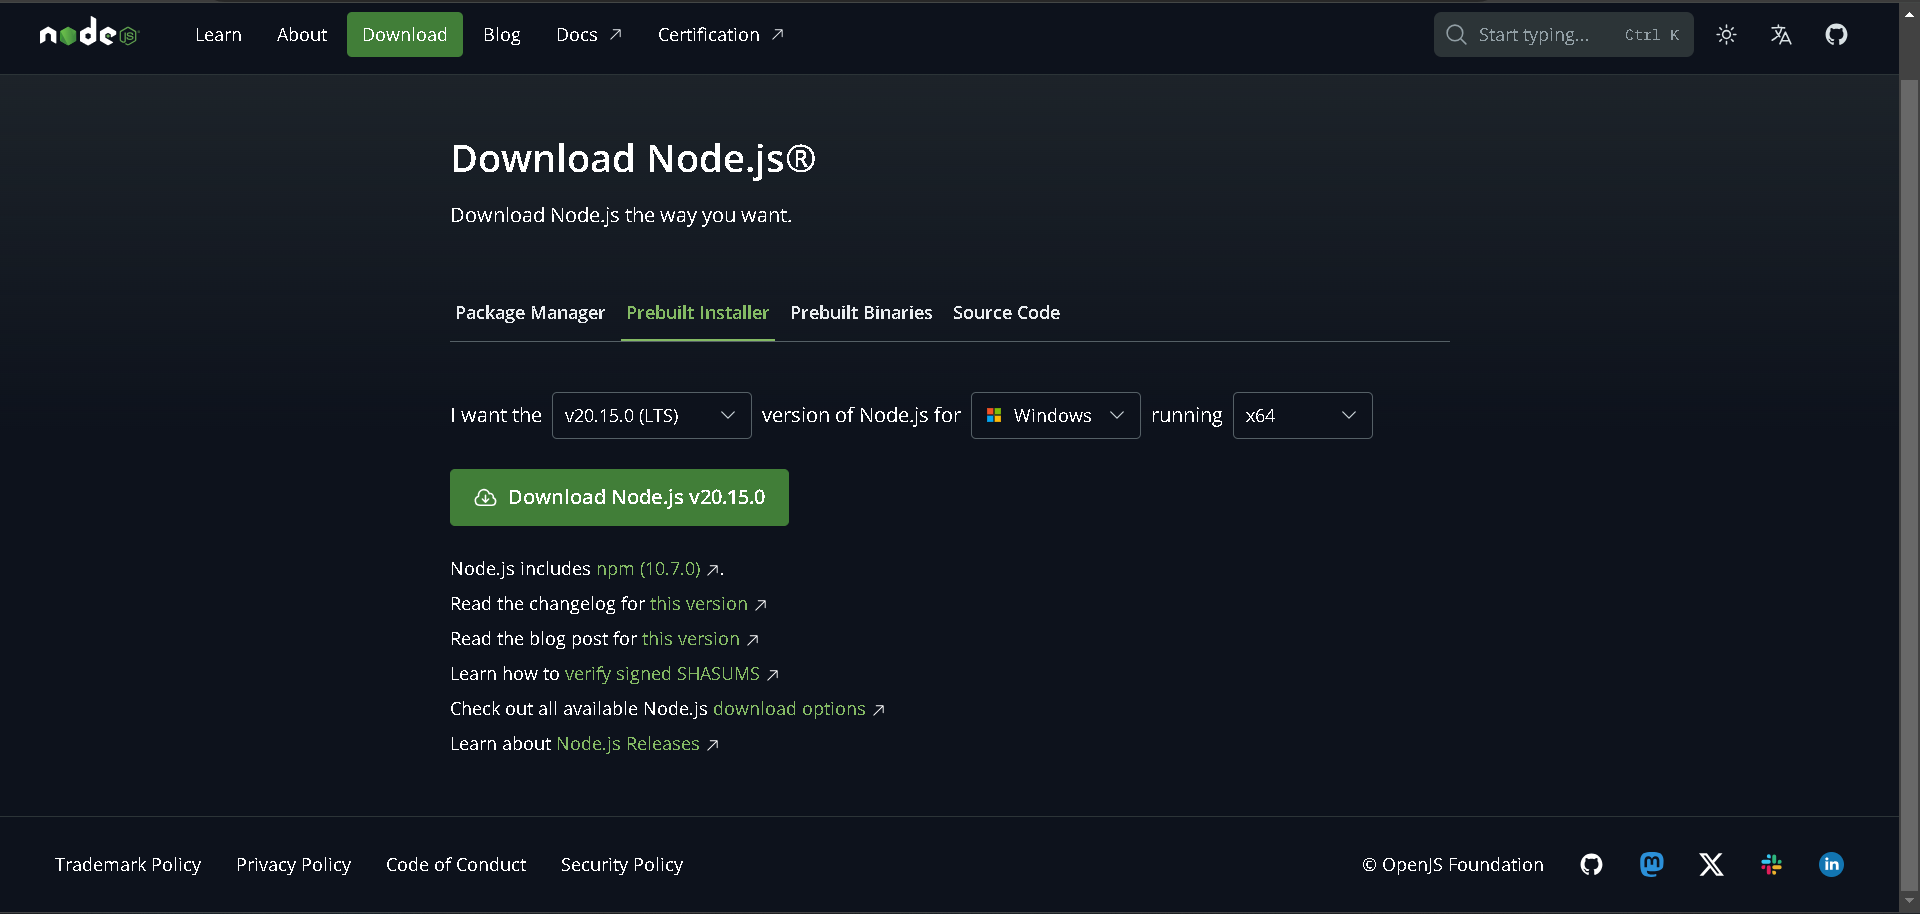Image resolution: width=1920 pixels, height=914 pixels.
Task: Open the Code of Conduct footer link
Action: tap(456, 864)
